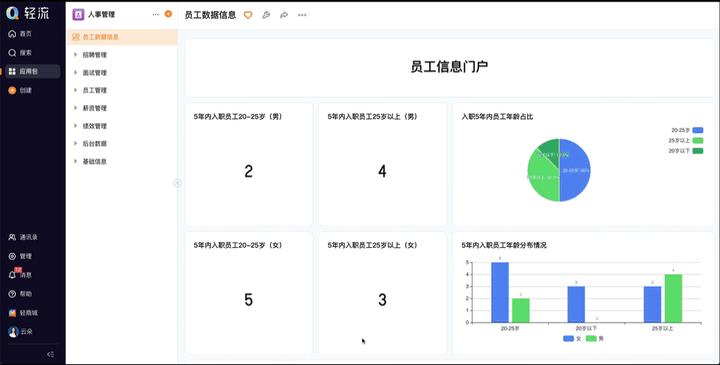Click value 4 in 25岁以上（男） card
Screen dimensions: 720x365
(382, 171)
